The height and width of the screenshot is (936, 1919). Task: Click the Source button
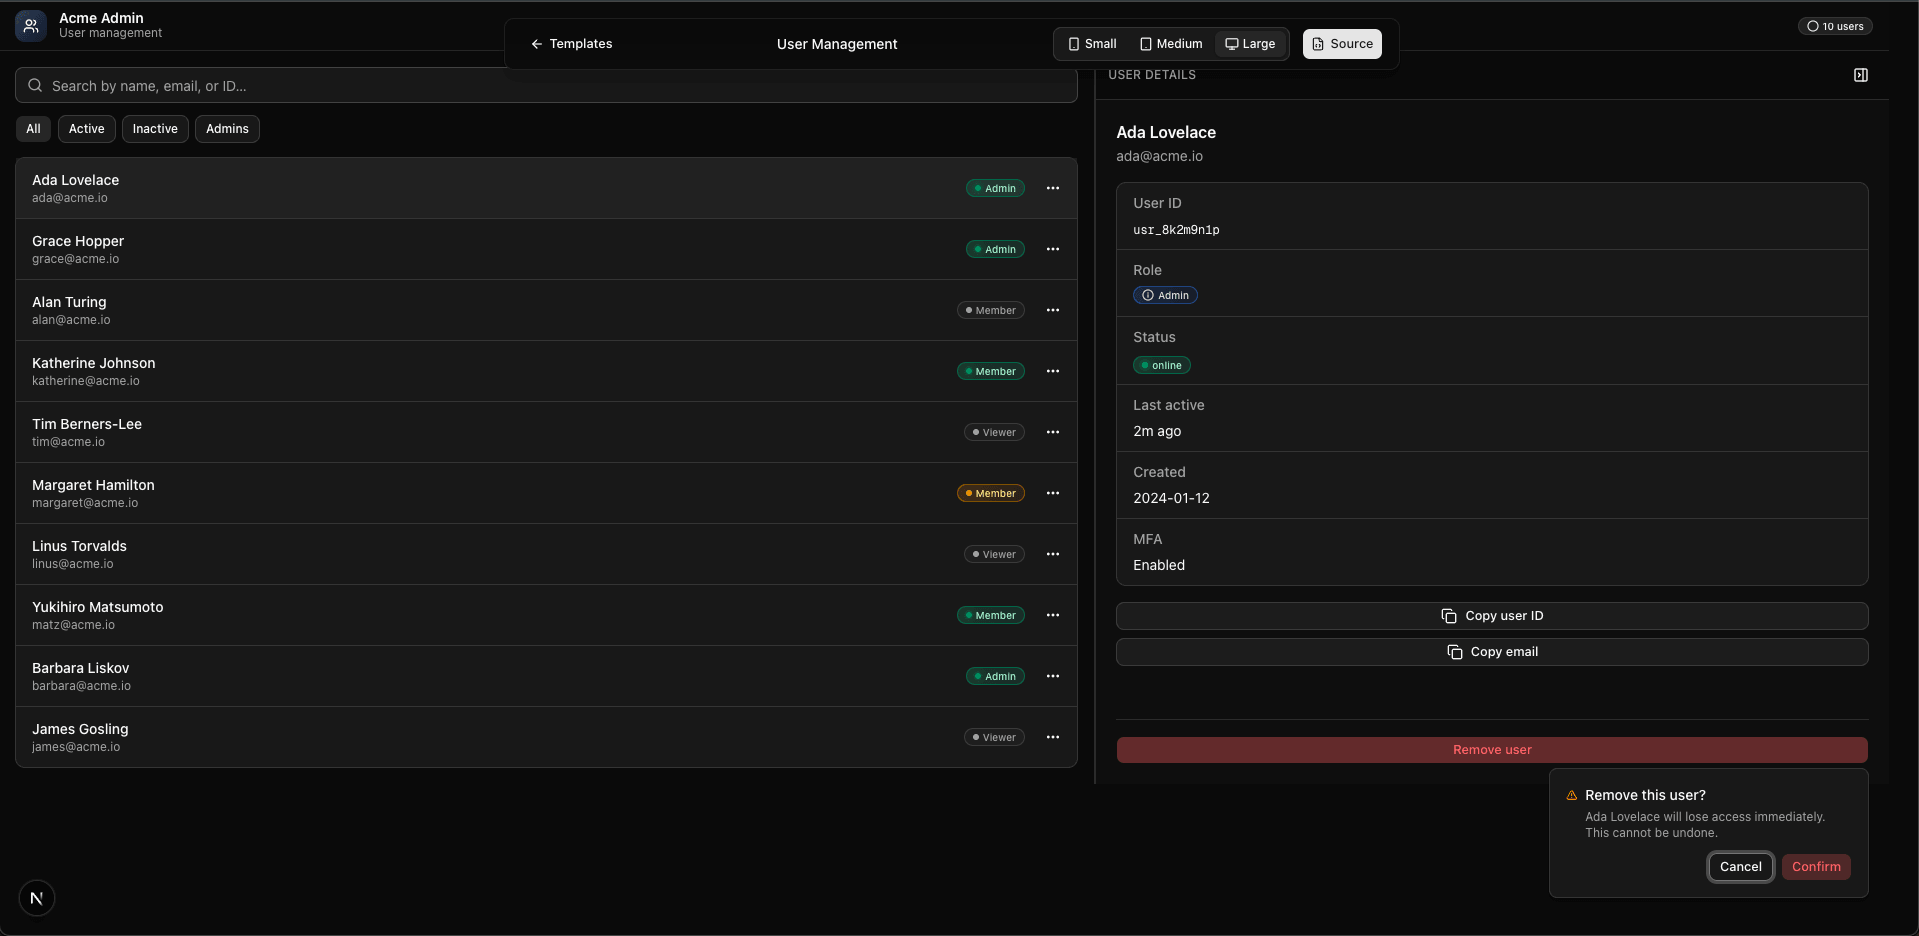click(1342, 44)
